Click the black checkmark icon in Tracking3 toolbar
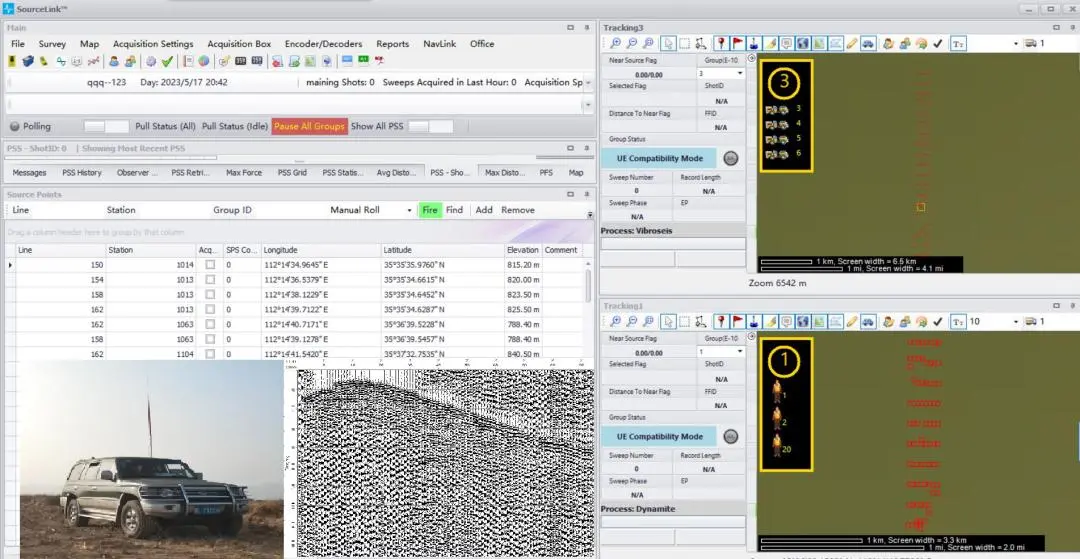 click(937, 44)
